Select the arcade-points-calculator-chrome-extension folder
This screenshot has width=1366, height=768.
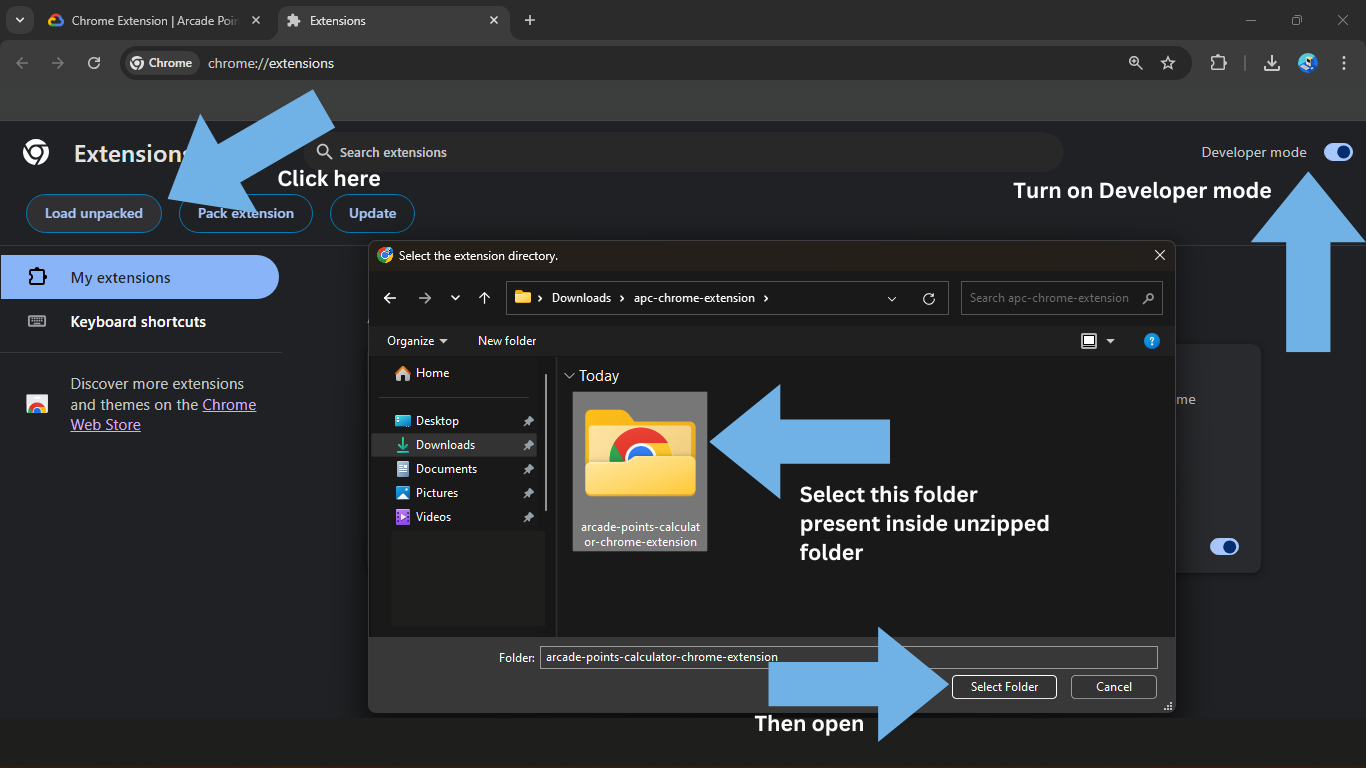(x=640, y=471)
